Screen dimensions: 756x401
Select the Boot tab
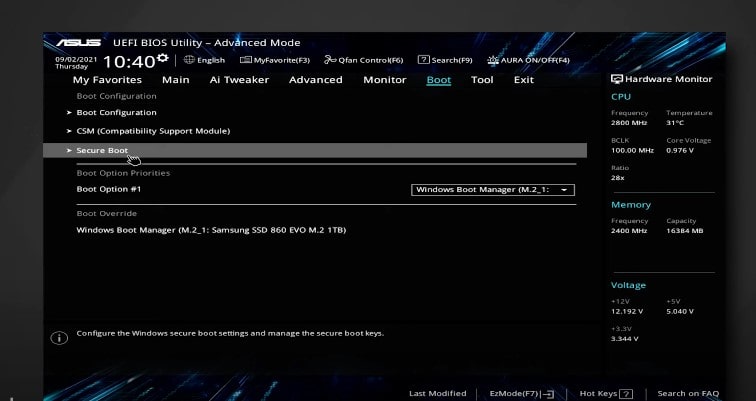tap(439, 80)
